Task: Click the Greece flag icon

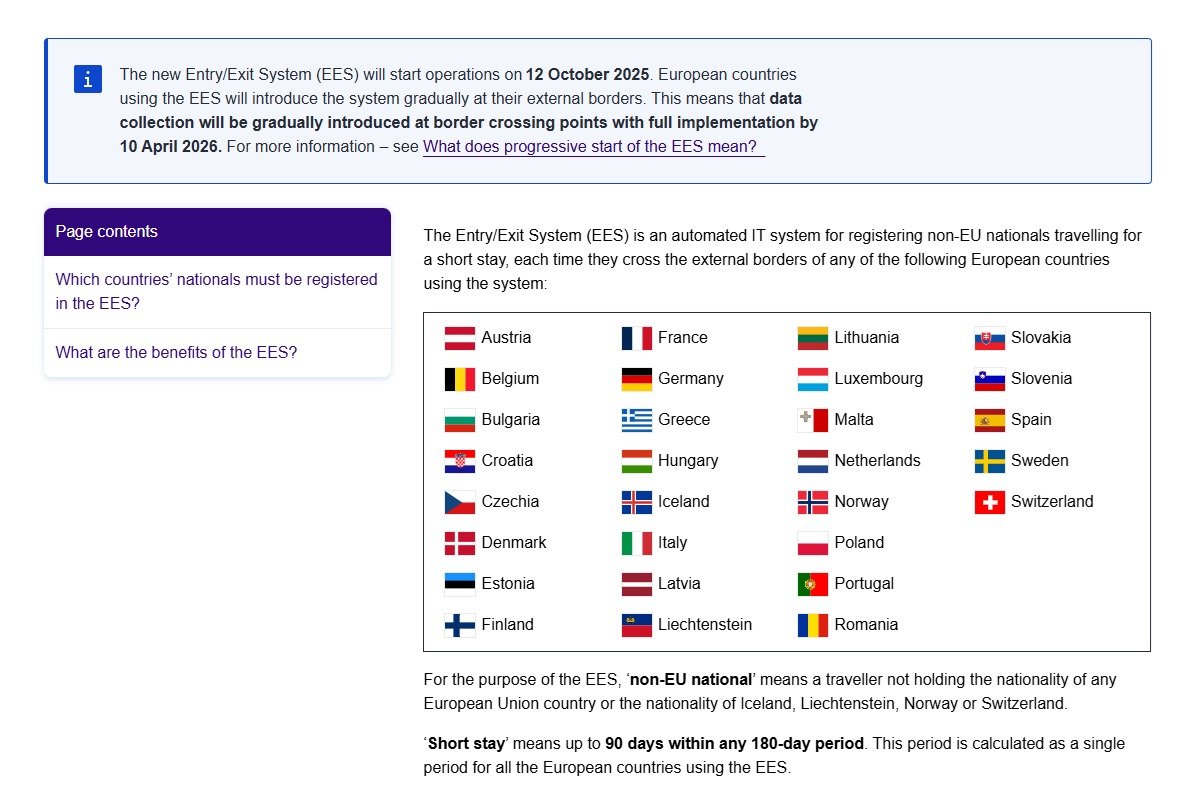Action: (x=636, y=420)
